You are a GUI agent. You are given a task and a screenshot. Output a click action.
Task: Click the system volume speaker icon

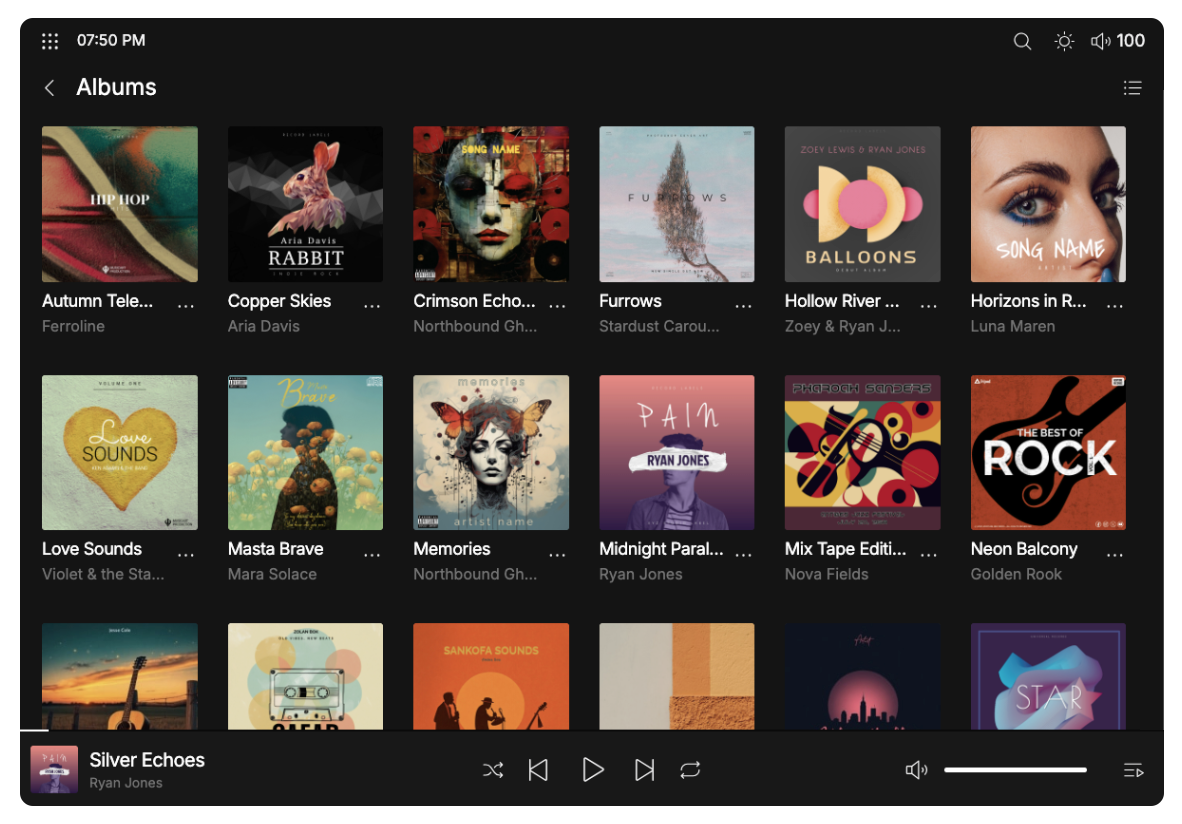[x=1100, y=41]
